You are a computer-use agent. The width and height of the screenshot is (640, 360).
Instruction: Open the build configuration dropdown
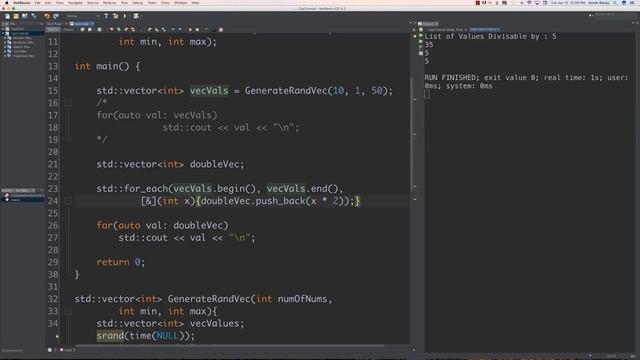point(83,16)
